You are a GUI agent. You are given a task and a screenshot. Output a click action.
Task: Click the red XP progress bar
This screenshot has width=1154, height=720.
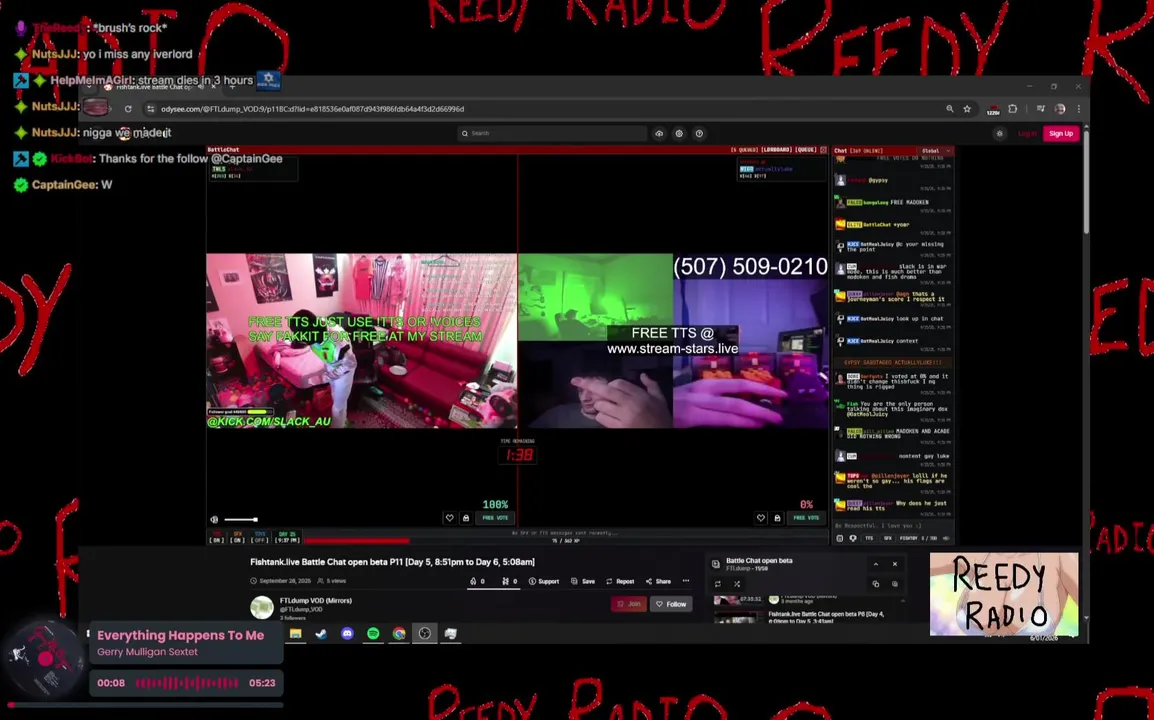357,541
